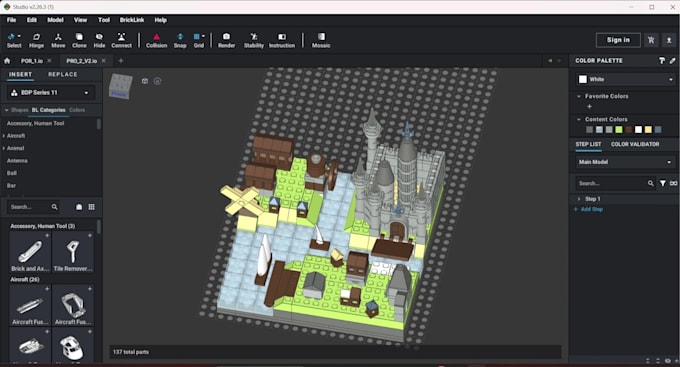Choose the Hinge tool

[x=36, y=40]
